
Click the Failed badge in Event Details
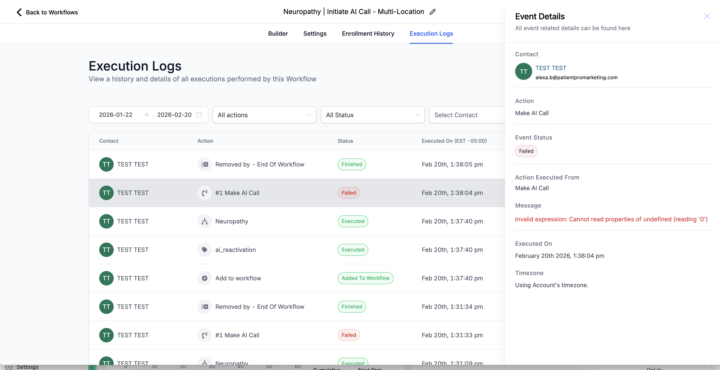[x=526, y=151]
